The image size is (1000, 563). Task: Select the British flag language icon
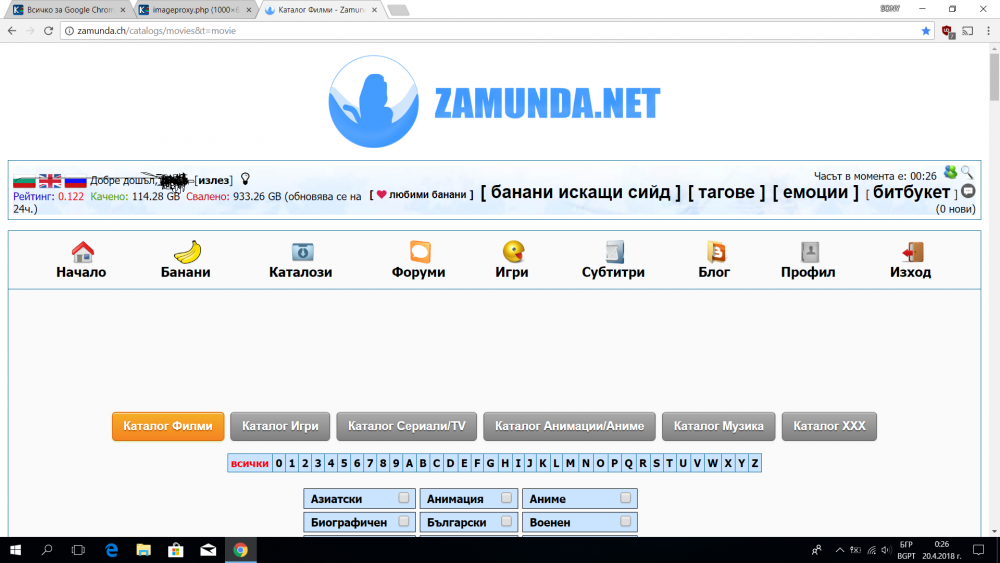[50, 180]
